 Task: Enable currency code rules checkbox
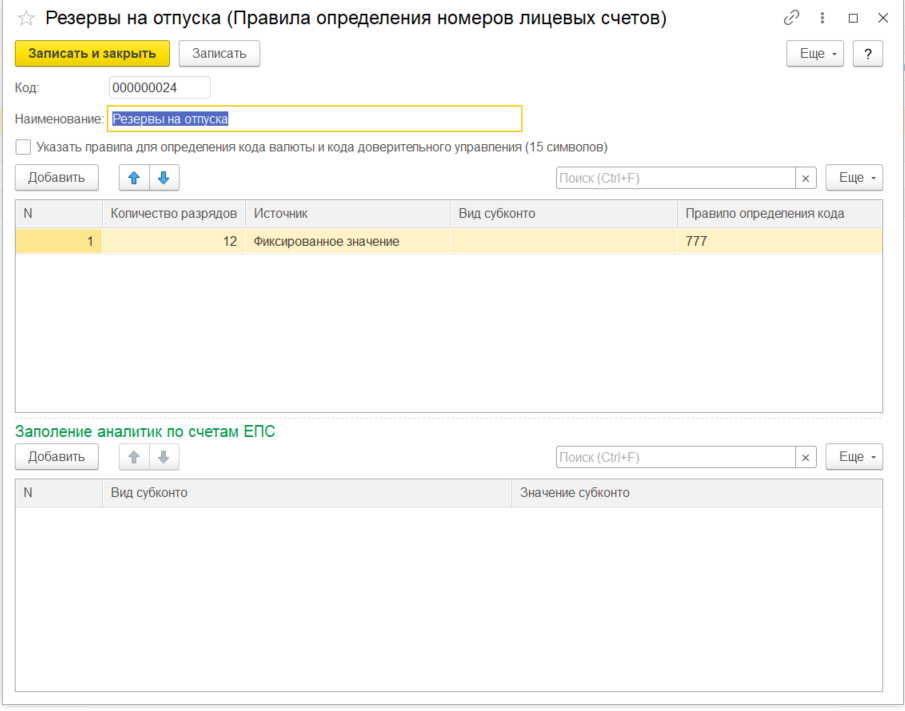click(23, 147)
